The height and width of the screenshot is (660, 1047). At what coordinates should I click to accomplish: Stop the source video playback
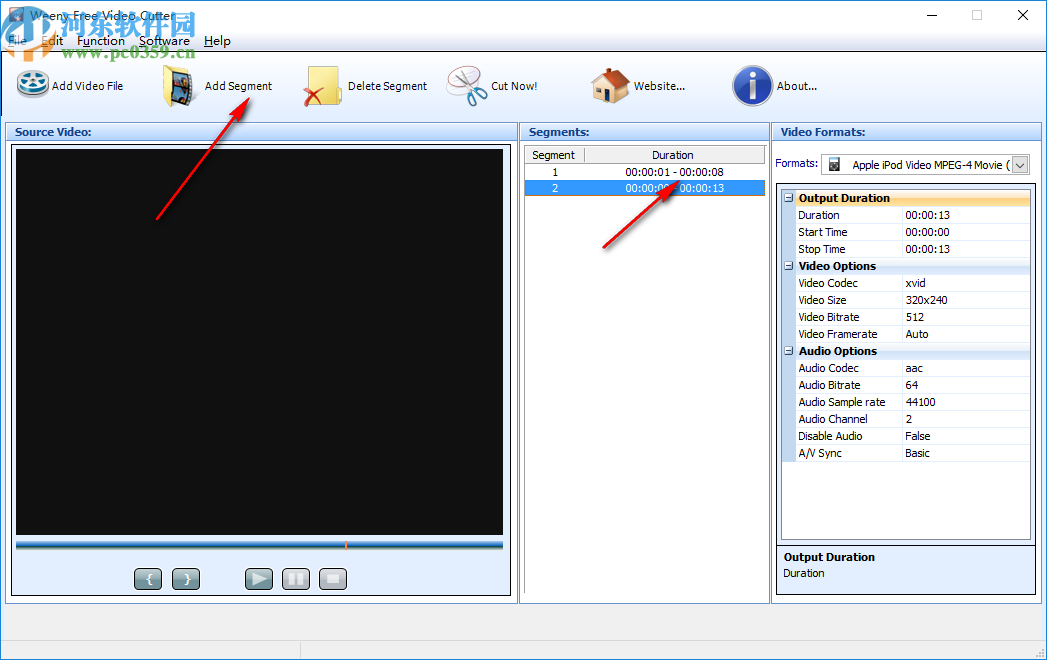333,579
